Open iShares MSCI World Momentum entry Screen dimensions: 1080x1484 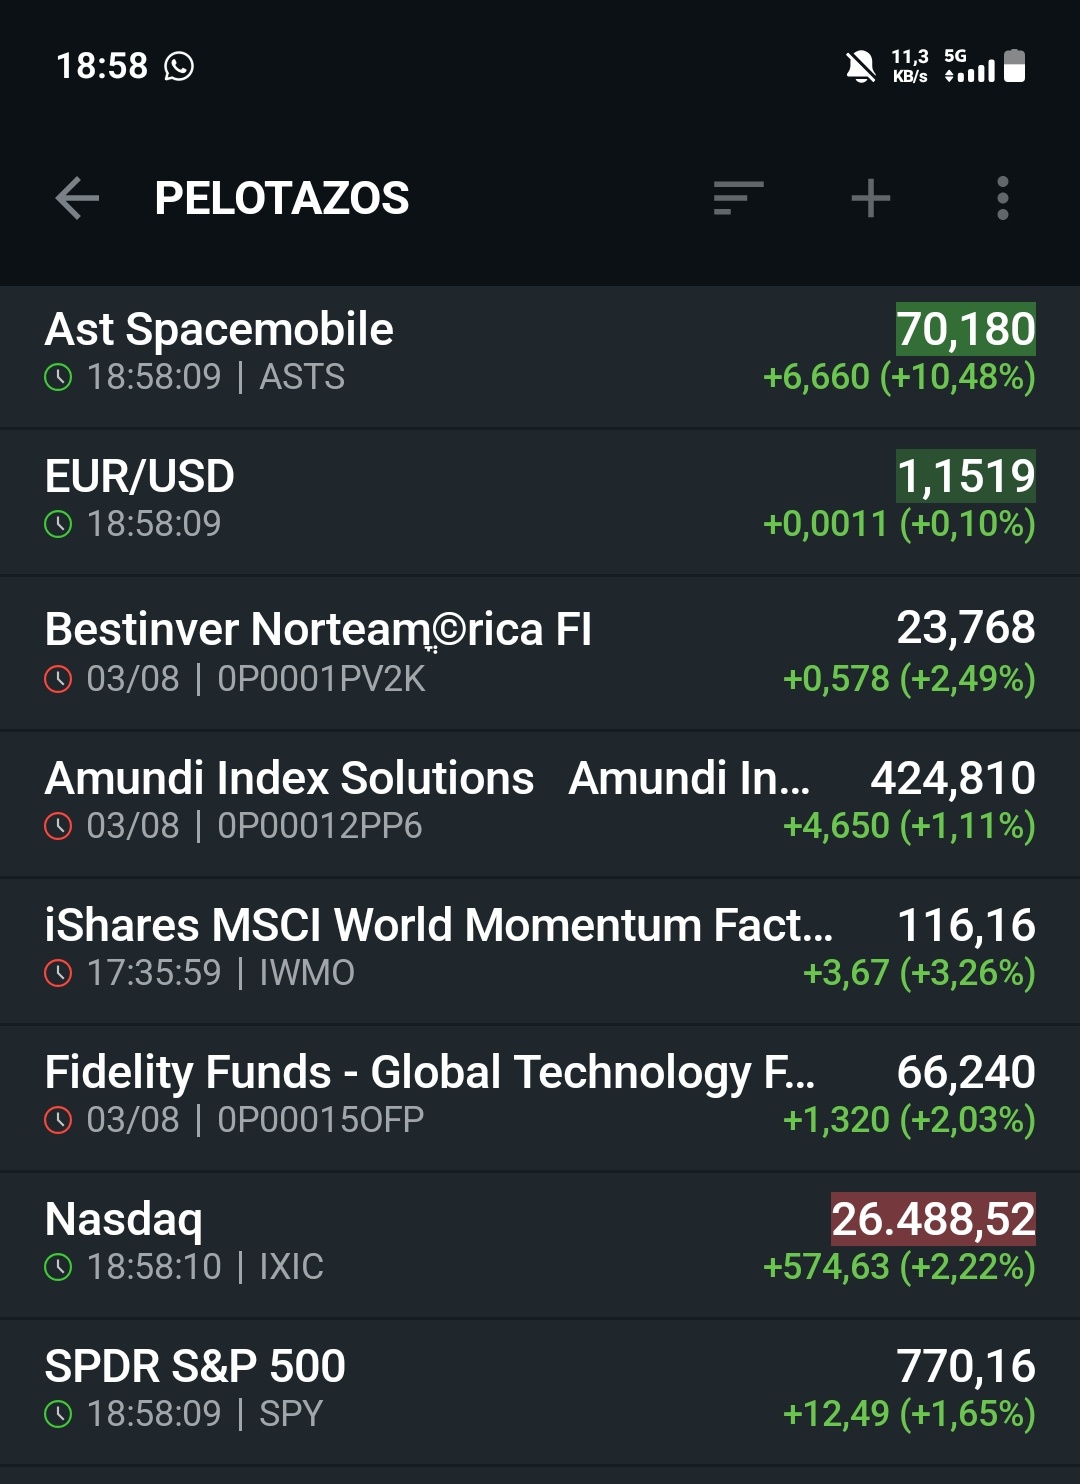[x=540, y=951]
